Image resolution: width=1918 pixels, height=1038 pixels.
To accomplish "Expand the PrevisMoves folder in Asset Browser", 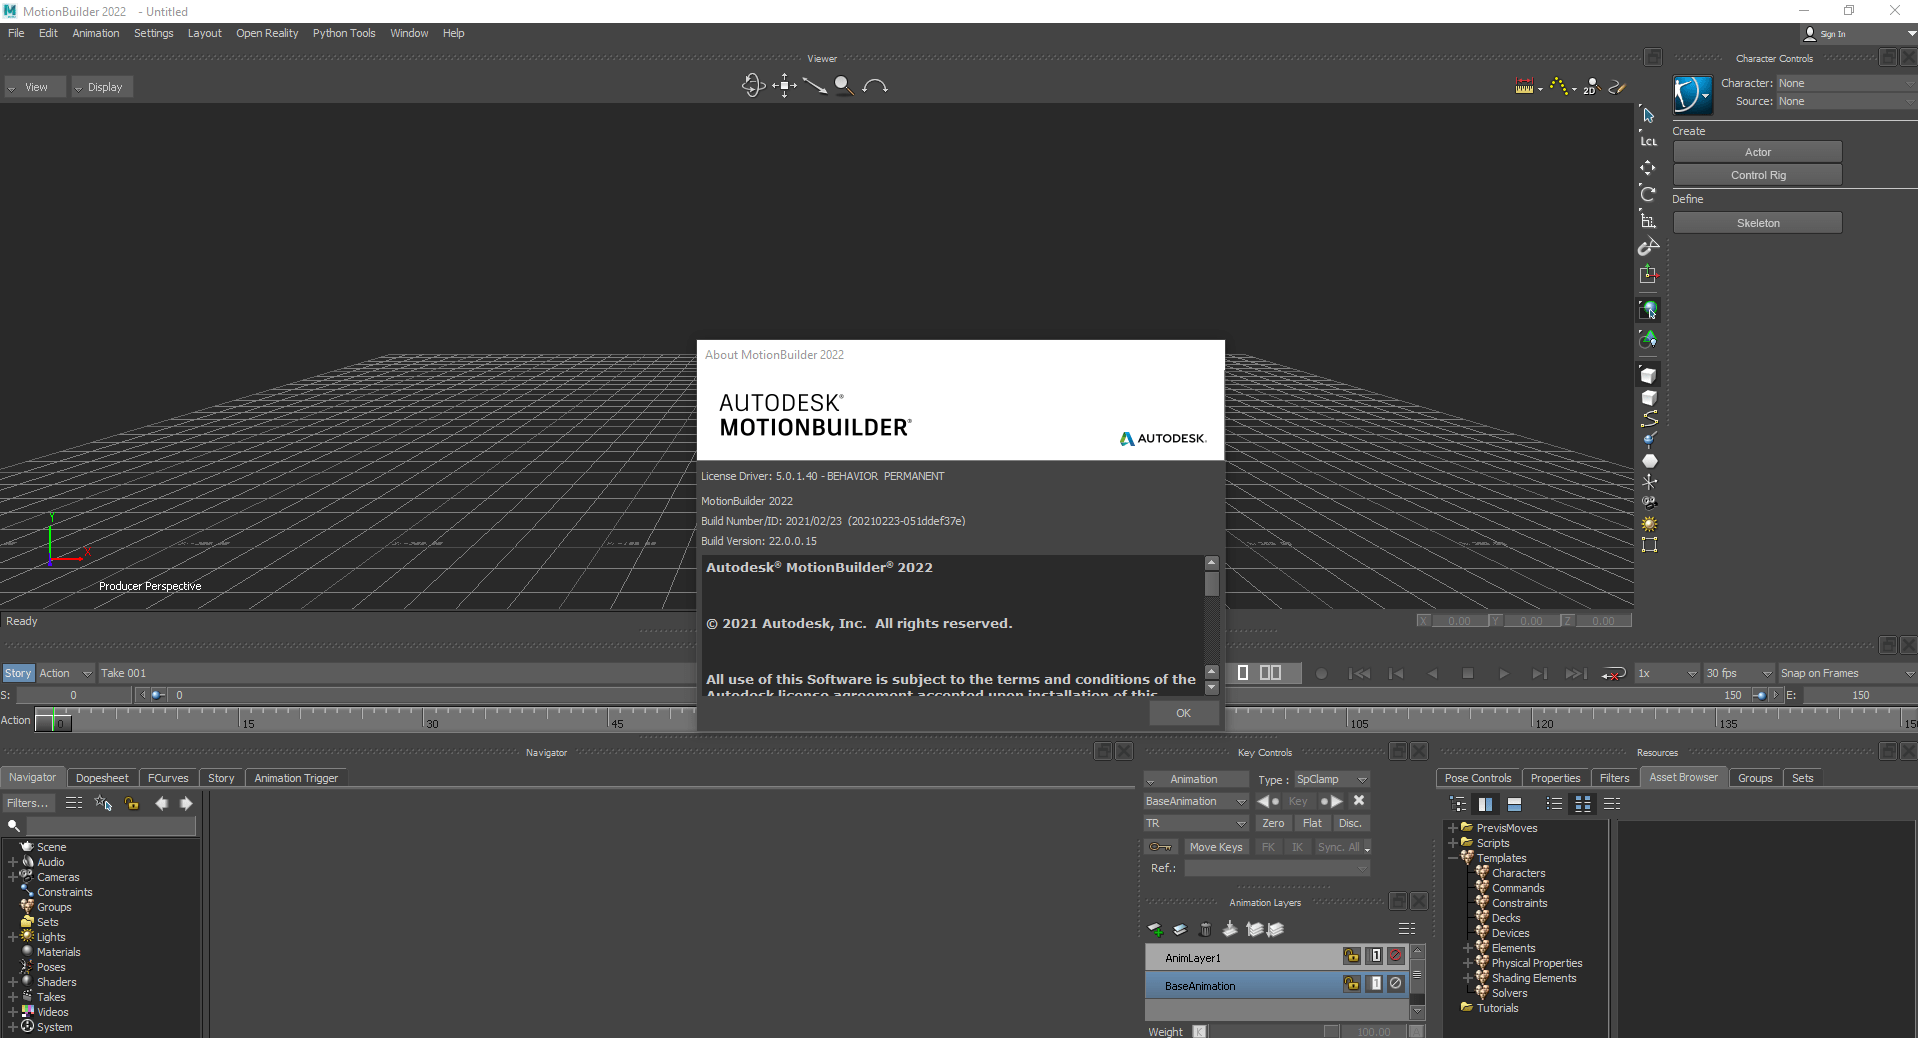I will coord(1452,828).
